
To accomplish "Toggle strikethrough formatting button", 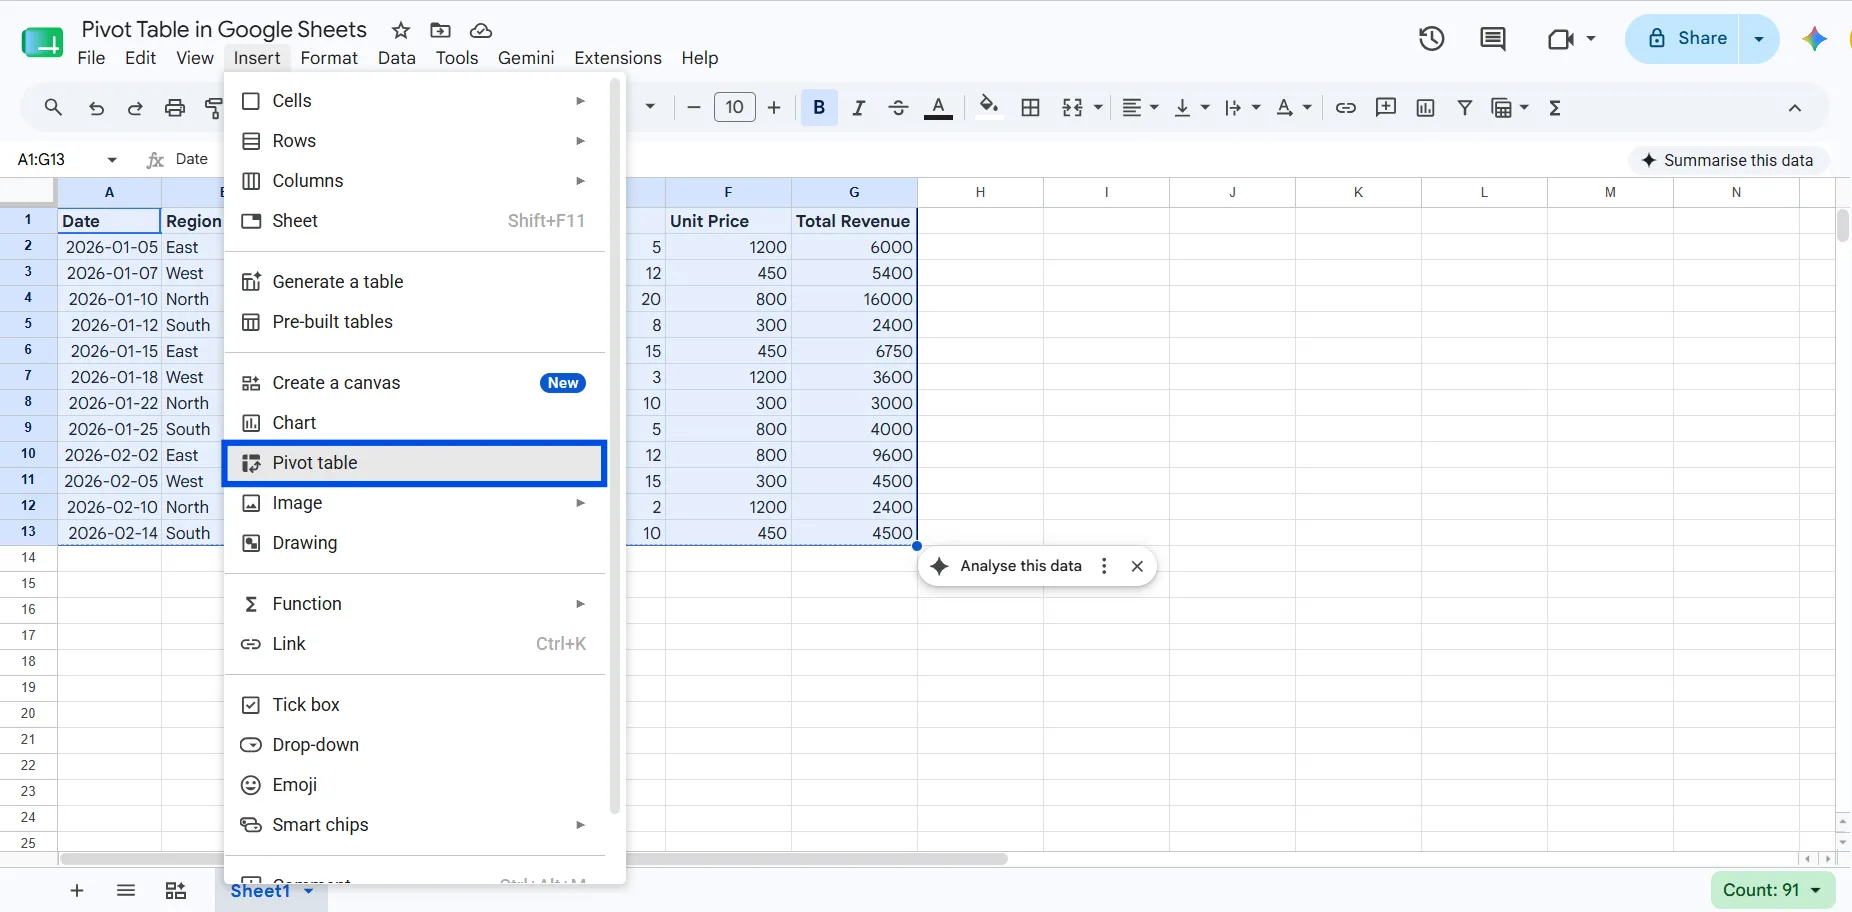I will [898, 108].
